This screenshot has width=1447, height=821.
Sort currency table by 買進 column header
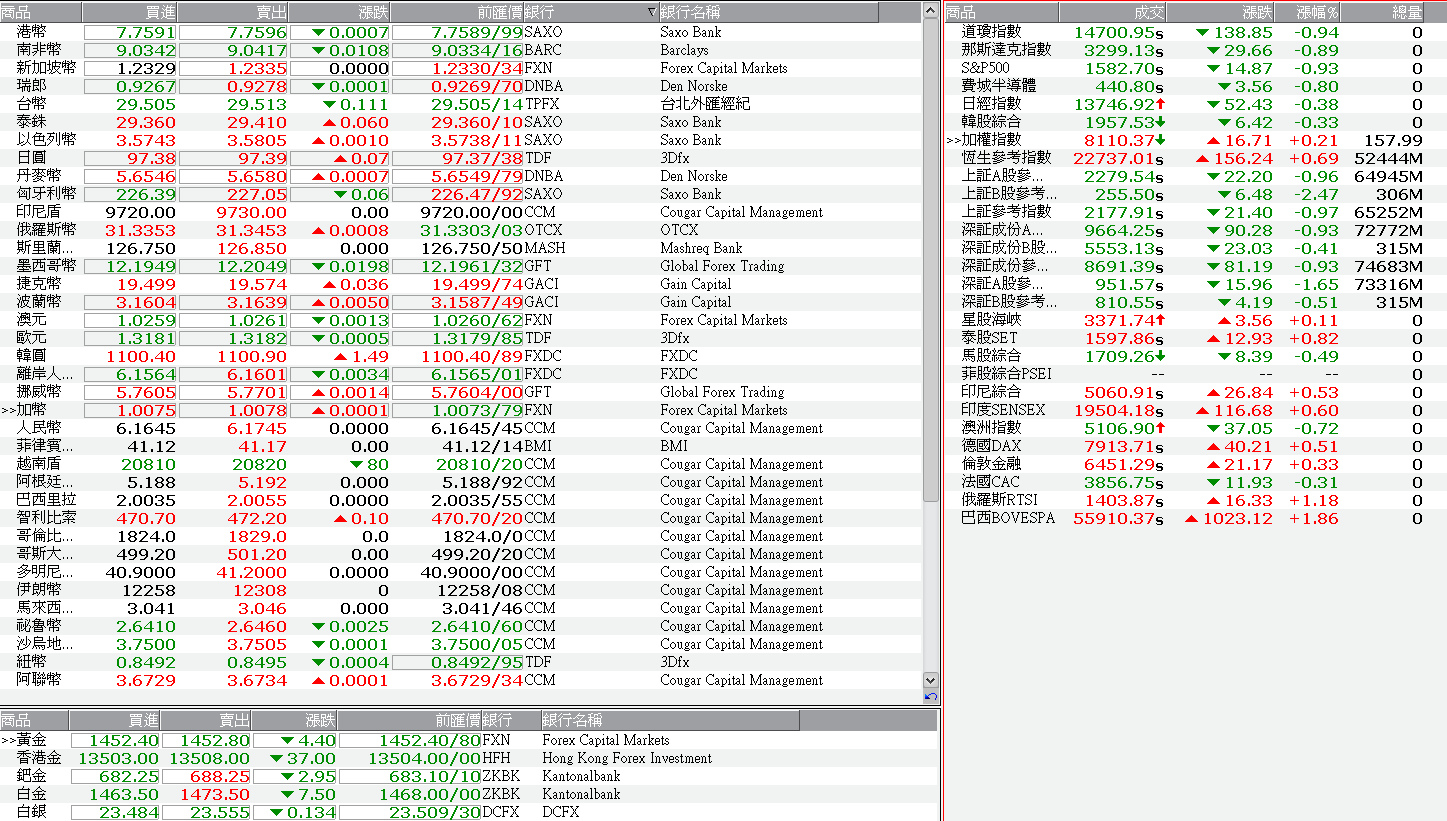pos(130,13)
